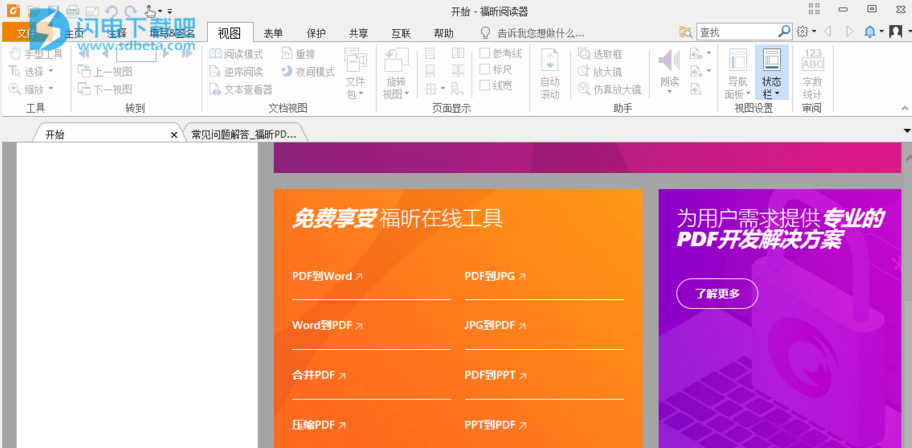Click the page number box in 转到
The height and width of the screenshot is (448, 912).
click(136, 55)
